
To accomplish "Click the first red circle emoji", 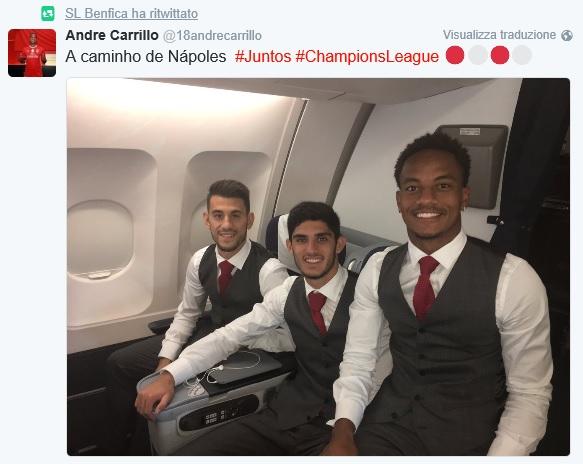I will pos(455,55).
